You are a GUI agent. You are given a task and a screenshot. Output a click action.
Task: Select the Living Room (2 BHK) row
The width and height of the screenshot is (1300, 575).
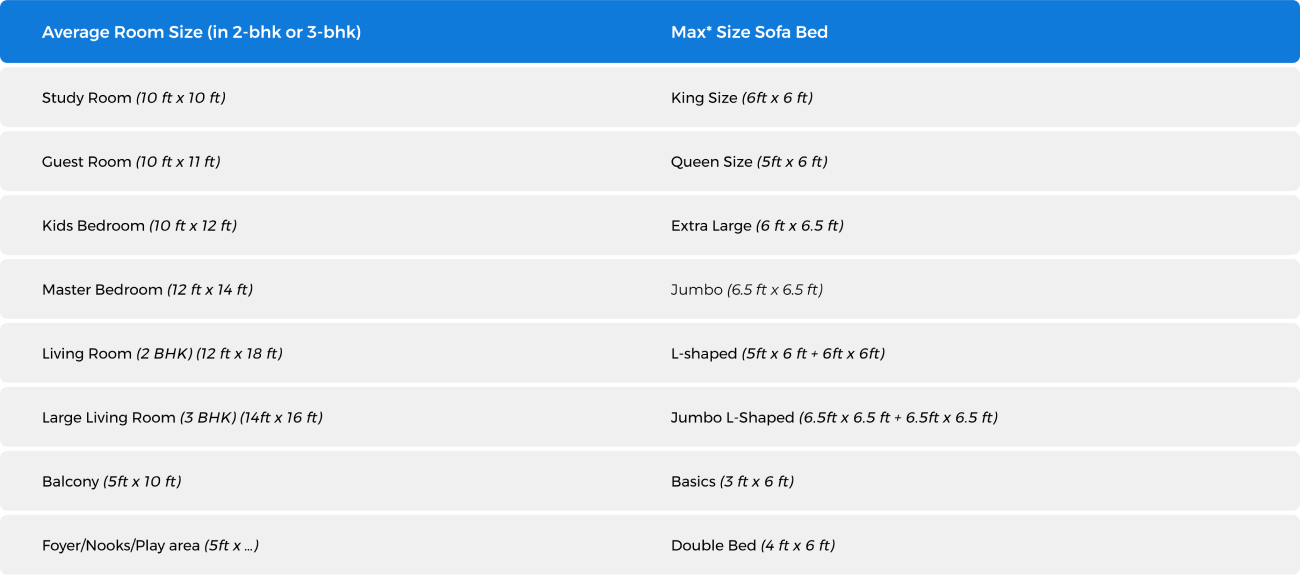pyautogui.click(x=162, y=354)
